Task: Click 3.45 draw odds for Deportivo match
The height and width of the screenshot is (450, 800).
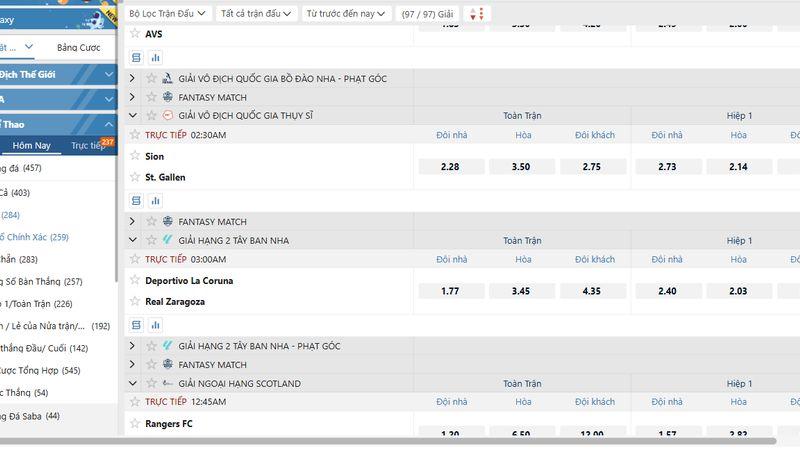Action: (521, 291)
